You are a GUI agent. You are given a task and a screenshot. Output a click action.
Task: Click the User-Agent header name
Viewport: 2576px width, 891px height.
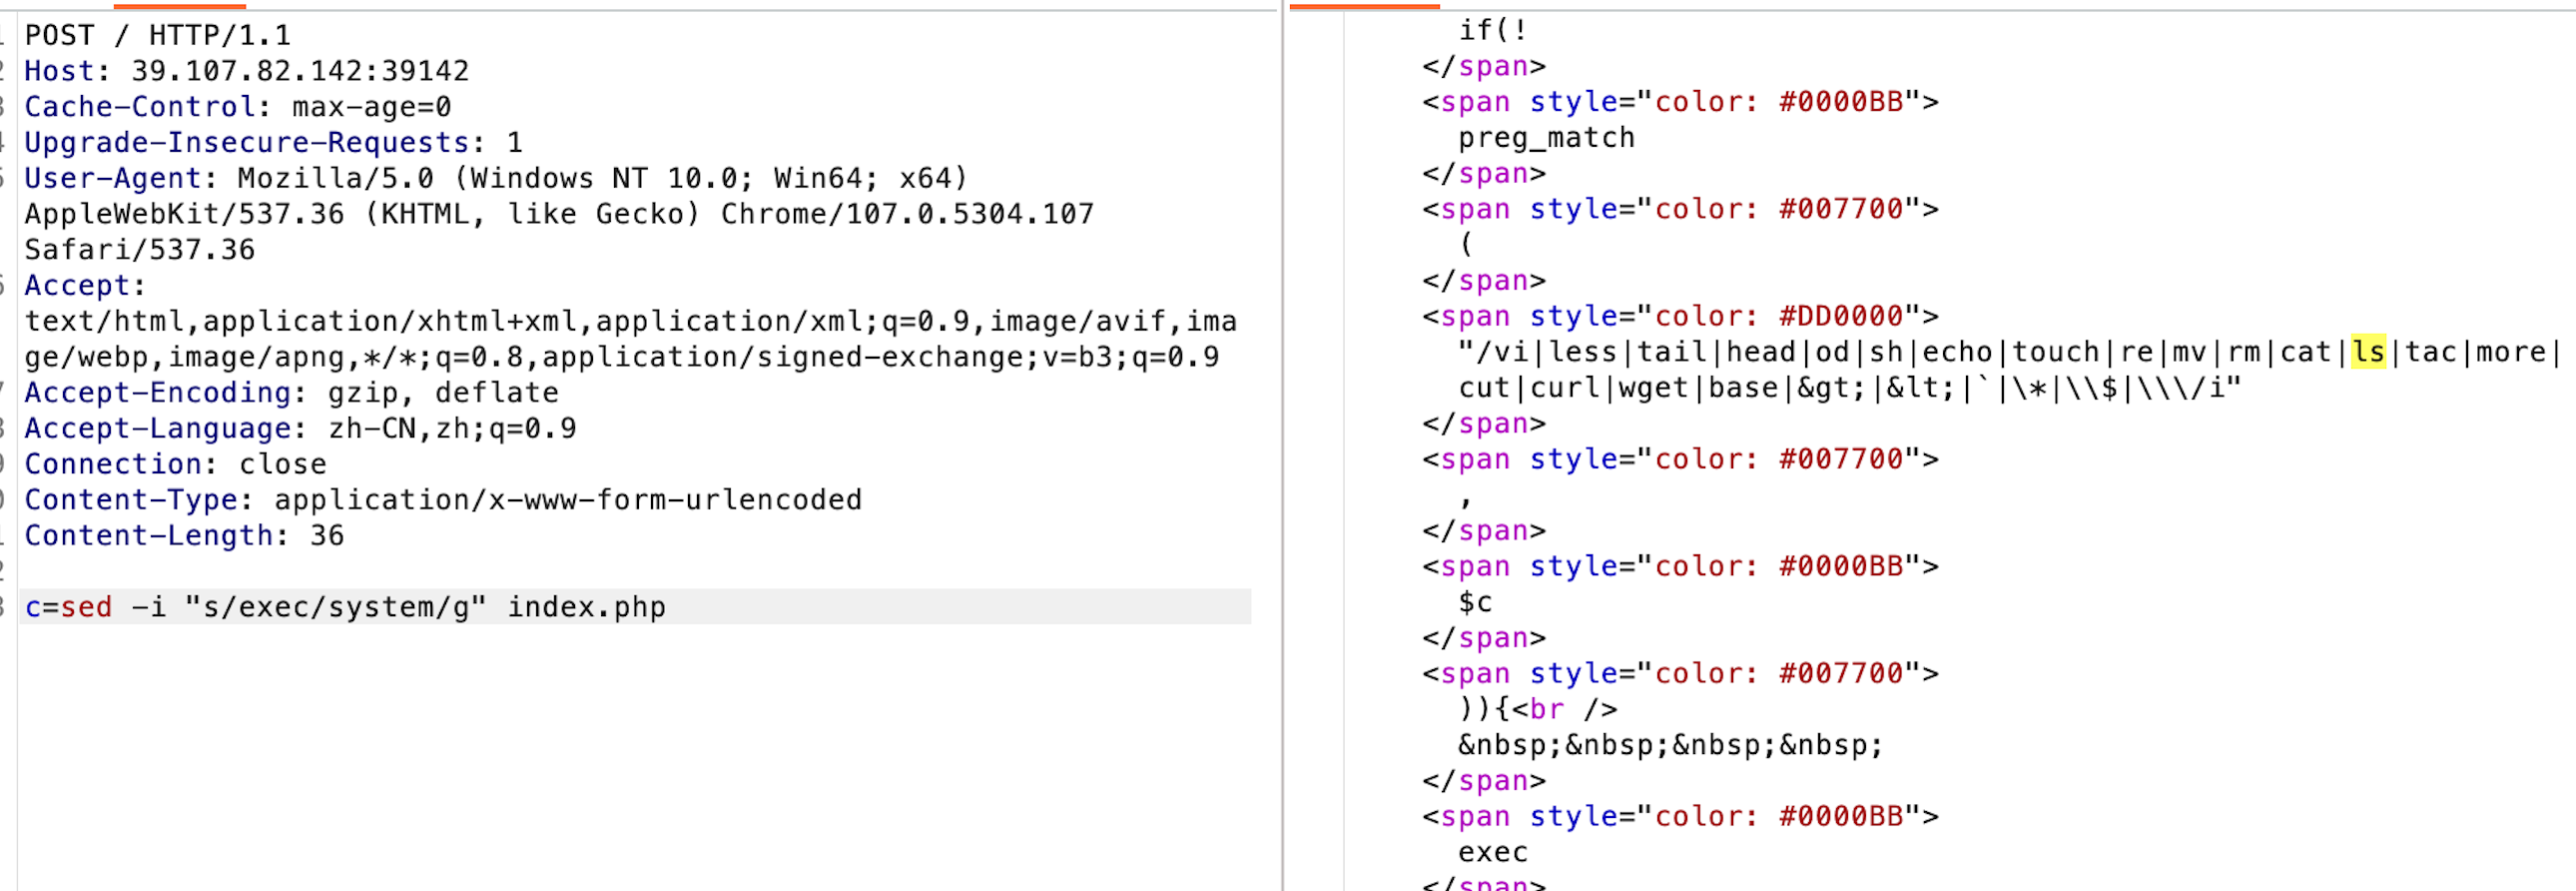click(113, 178)
